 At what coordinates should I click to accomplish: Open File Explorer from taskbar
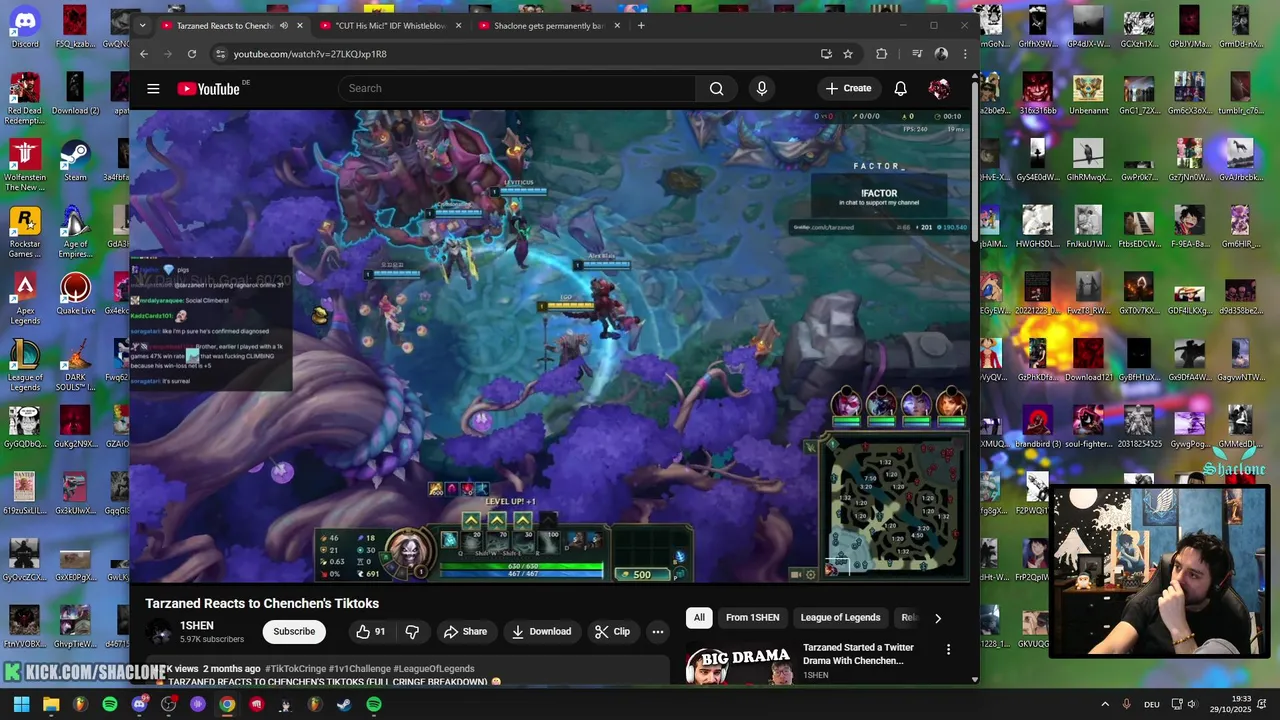click(51, 704)
